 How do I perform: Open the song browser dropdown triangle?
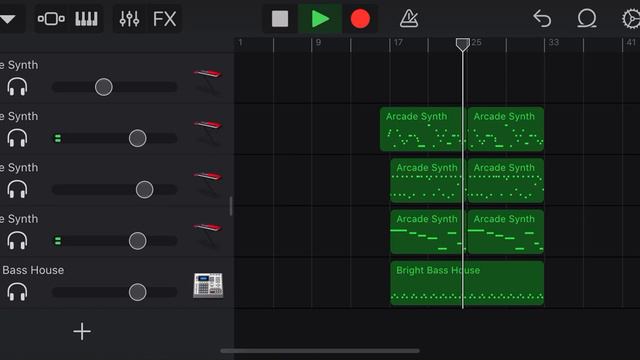point(7,19)
